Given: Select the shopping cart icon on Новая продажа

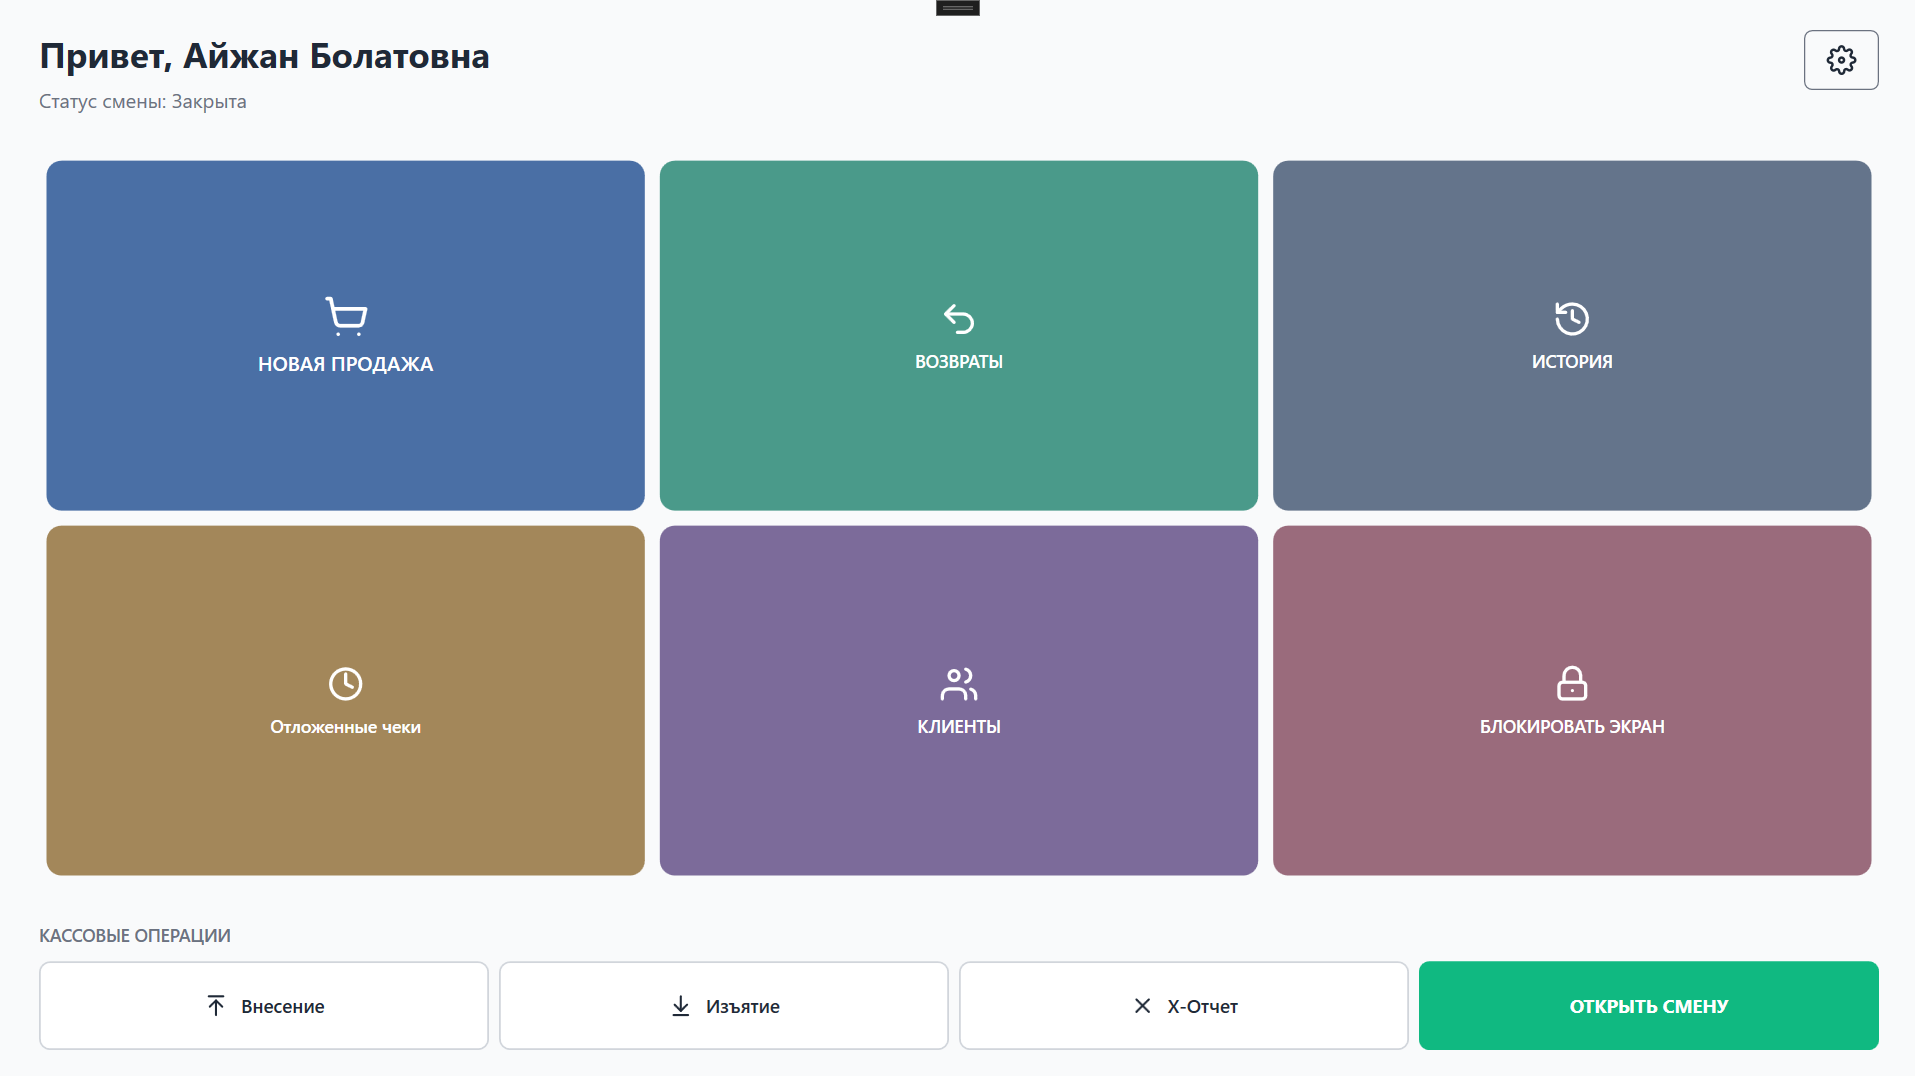Looking at the screenshot, I should pos(345,314).
